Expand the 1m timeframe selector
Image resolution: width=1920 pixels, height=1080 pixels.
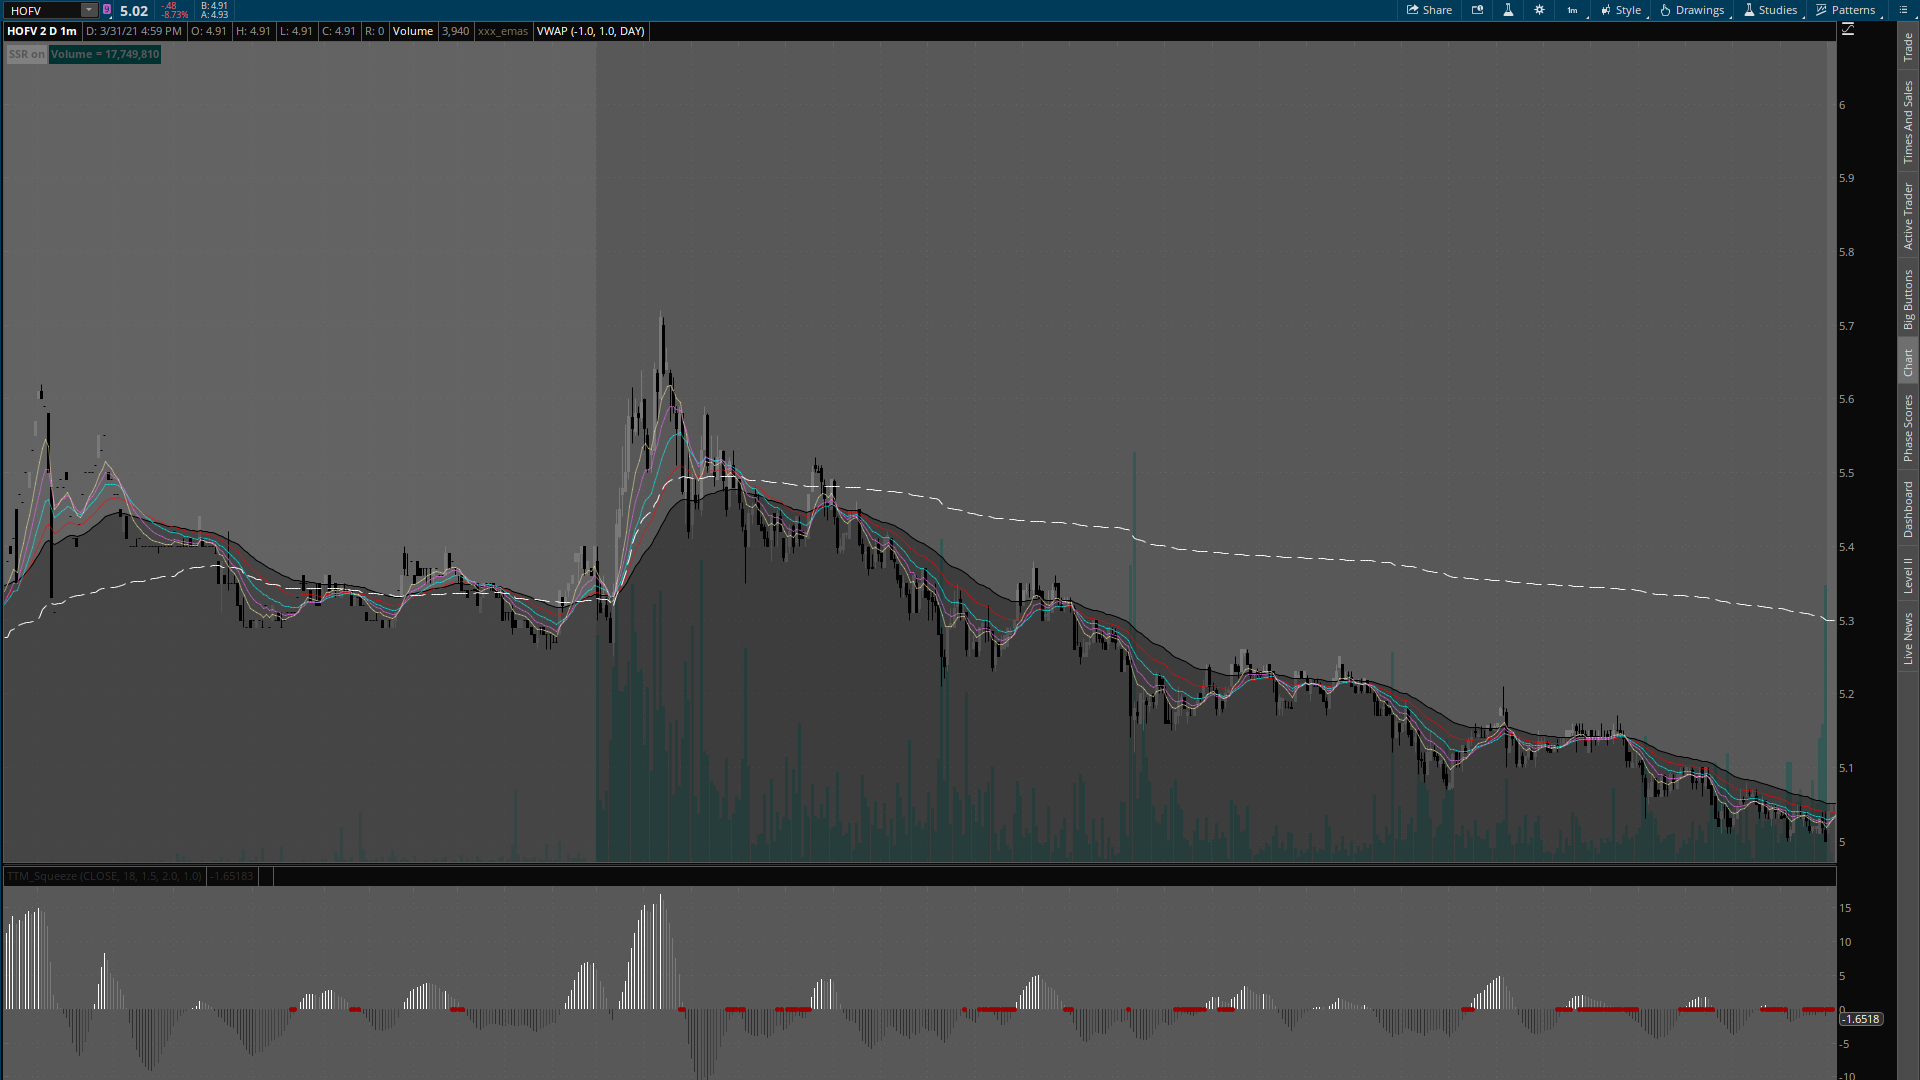click(1573, 10)
